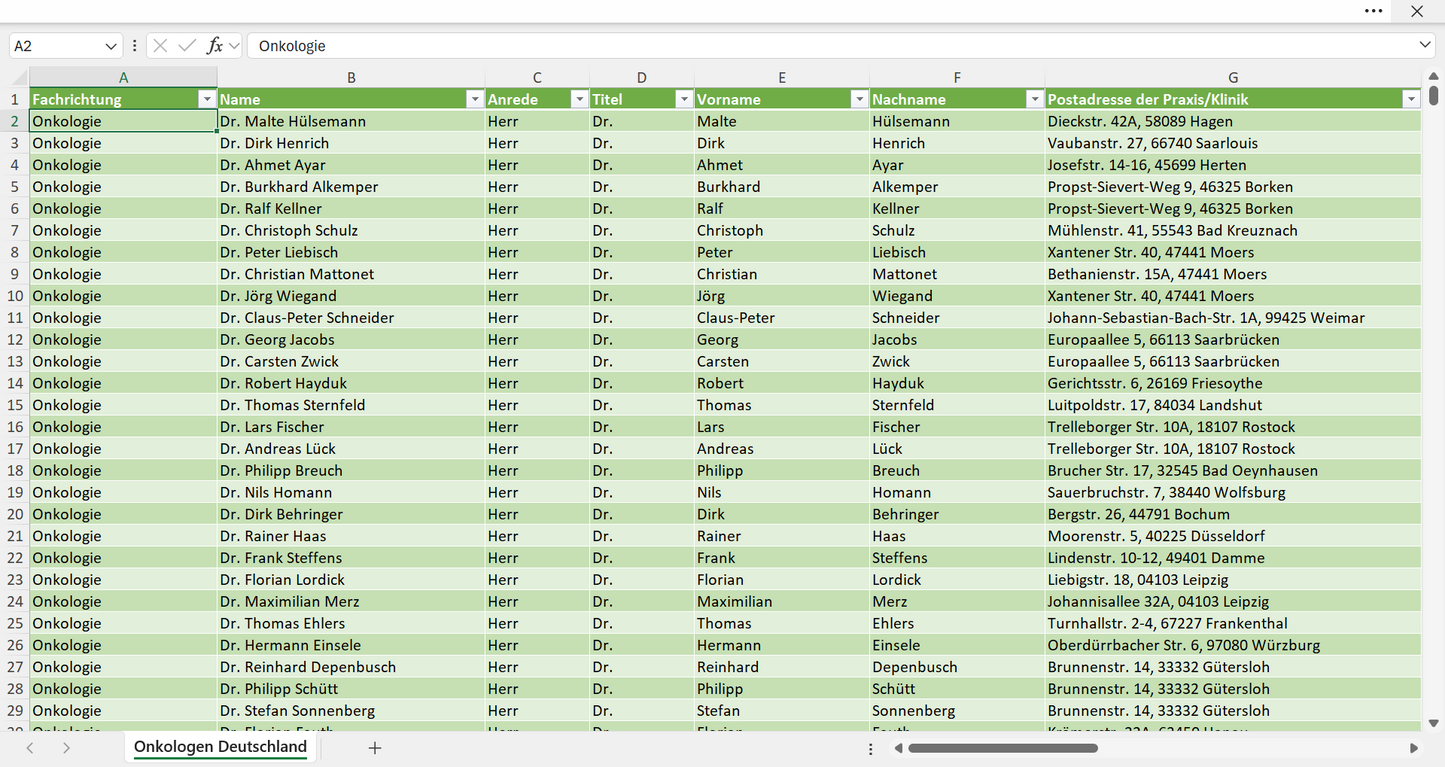Switch to Onkologen Deutschland sheet tab
1445x767 pixels.
pos(220,747)
